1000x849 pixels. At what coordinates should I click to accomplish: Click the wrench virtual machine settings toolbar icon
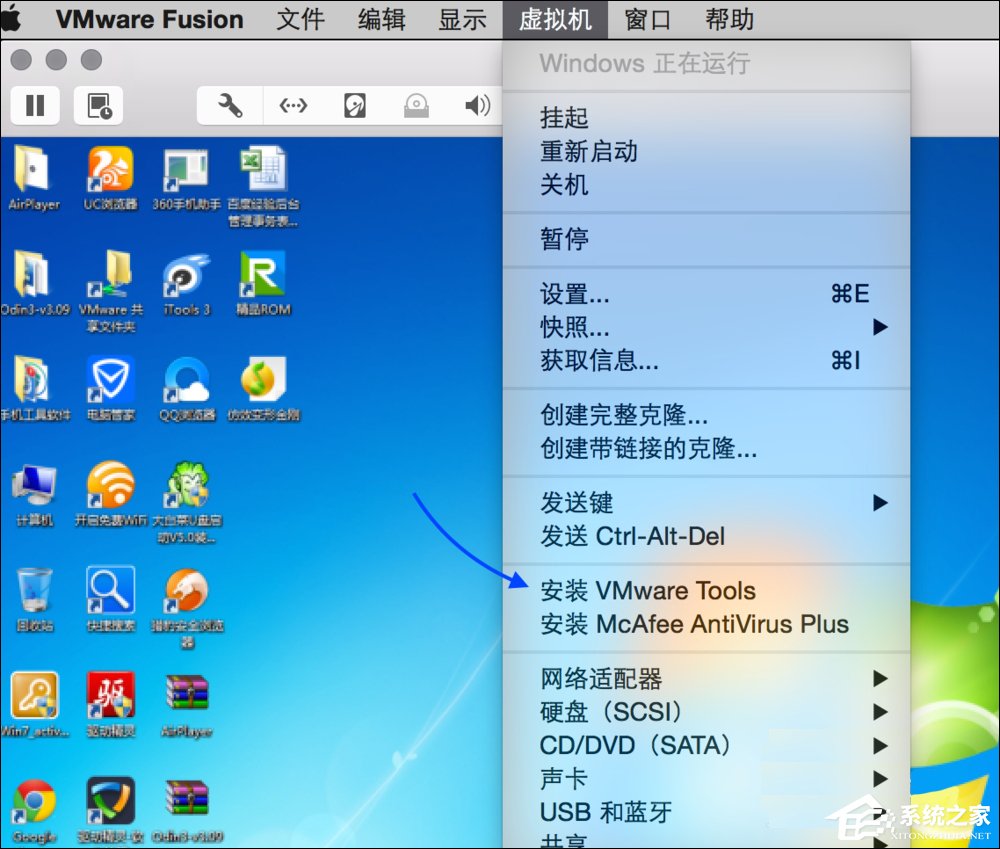(x=228, y=105)
